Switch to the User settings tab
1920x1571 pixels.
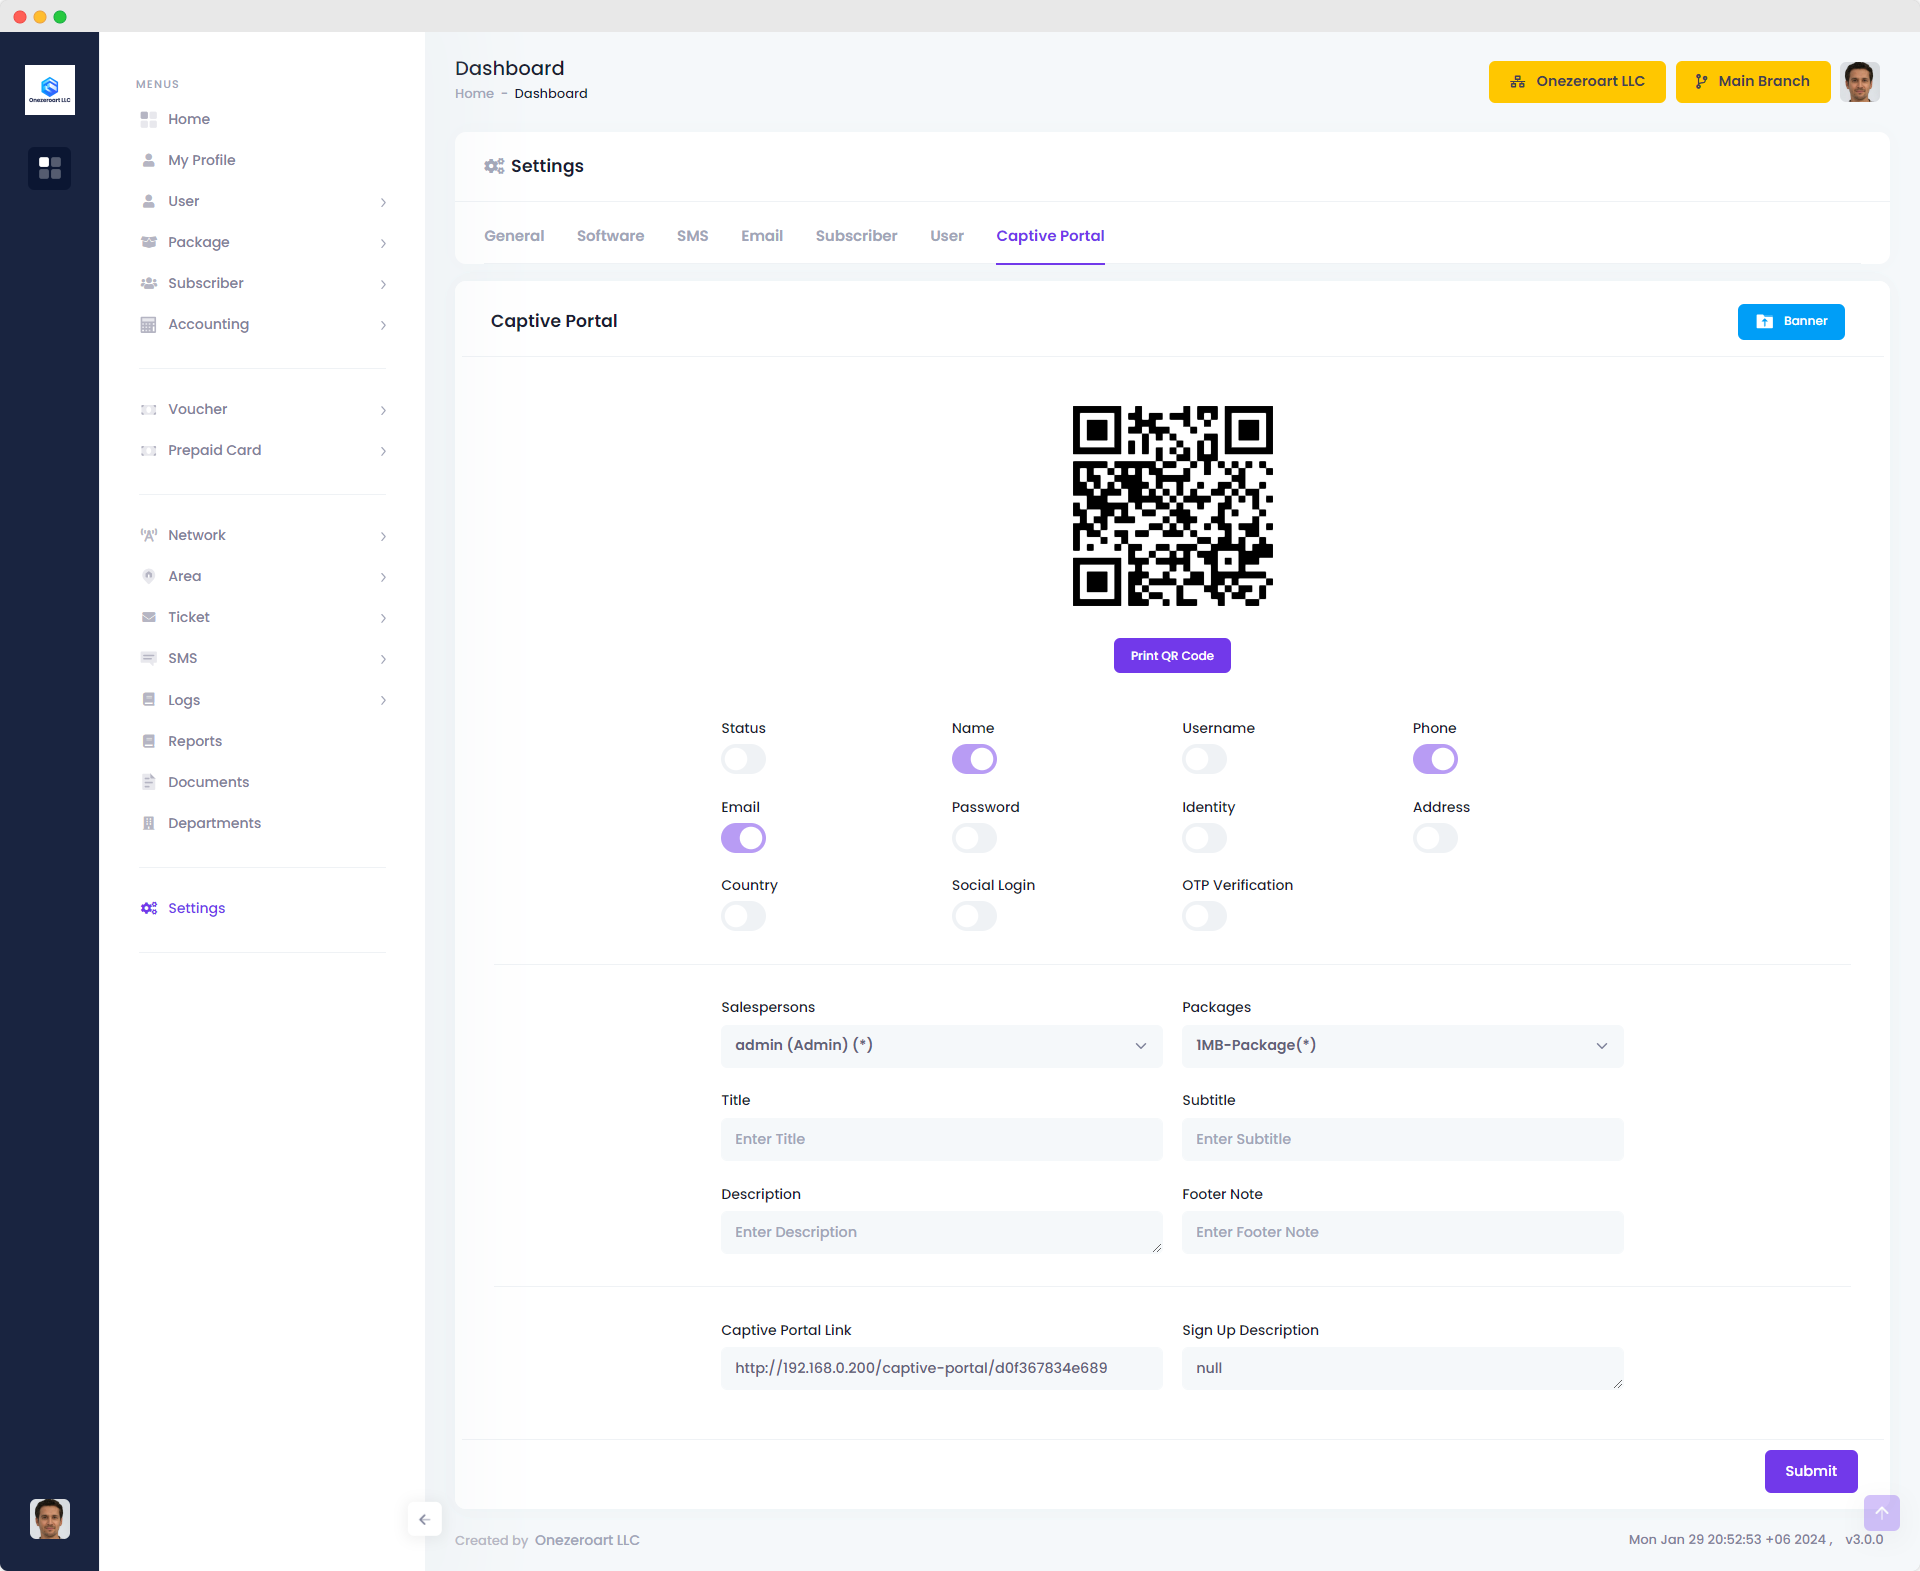pos(946,236)
